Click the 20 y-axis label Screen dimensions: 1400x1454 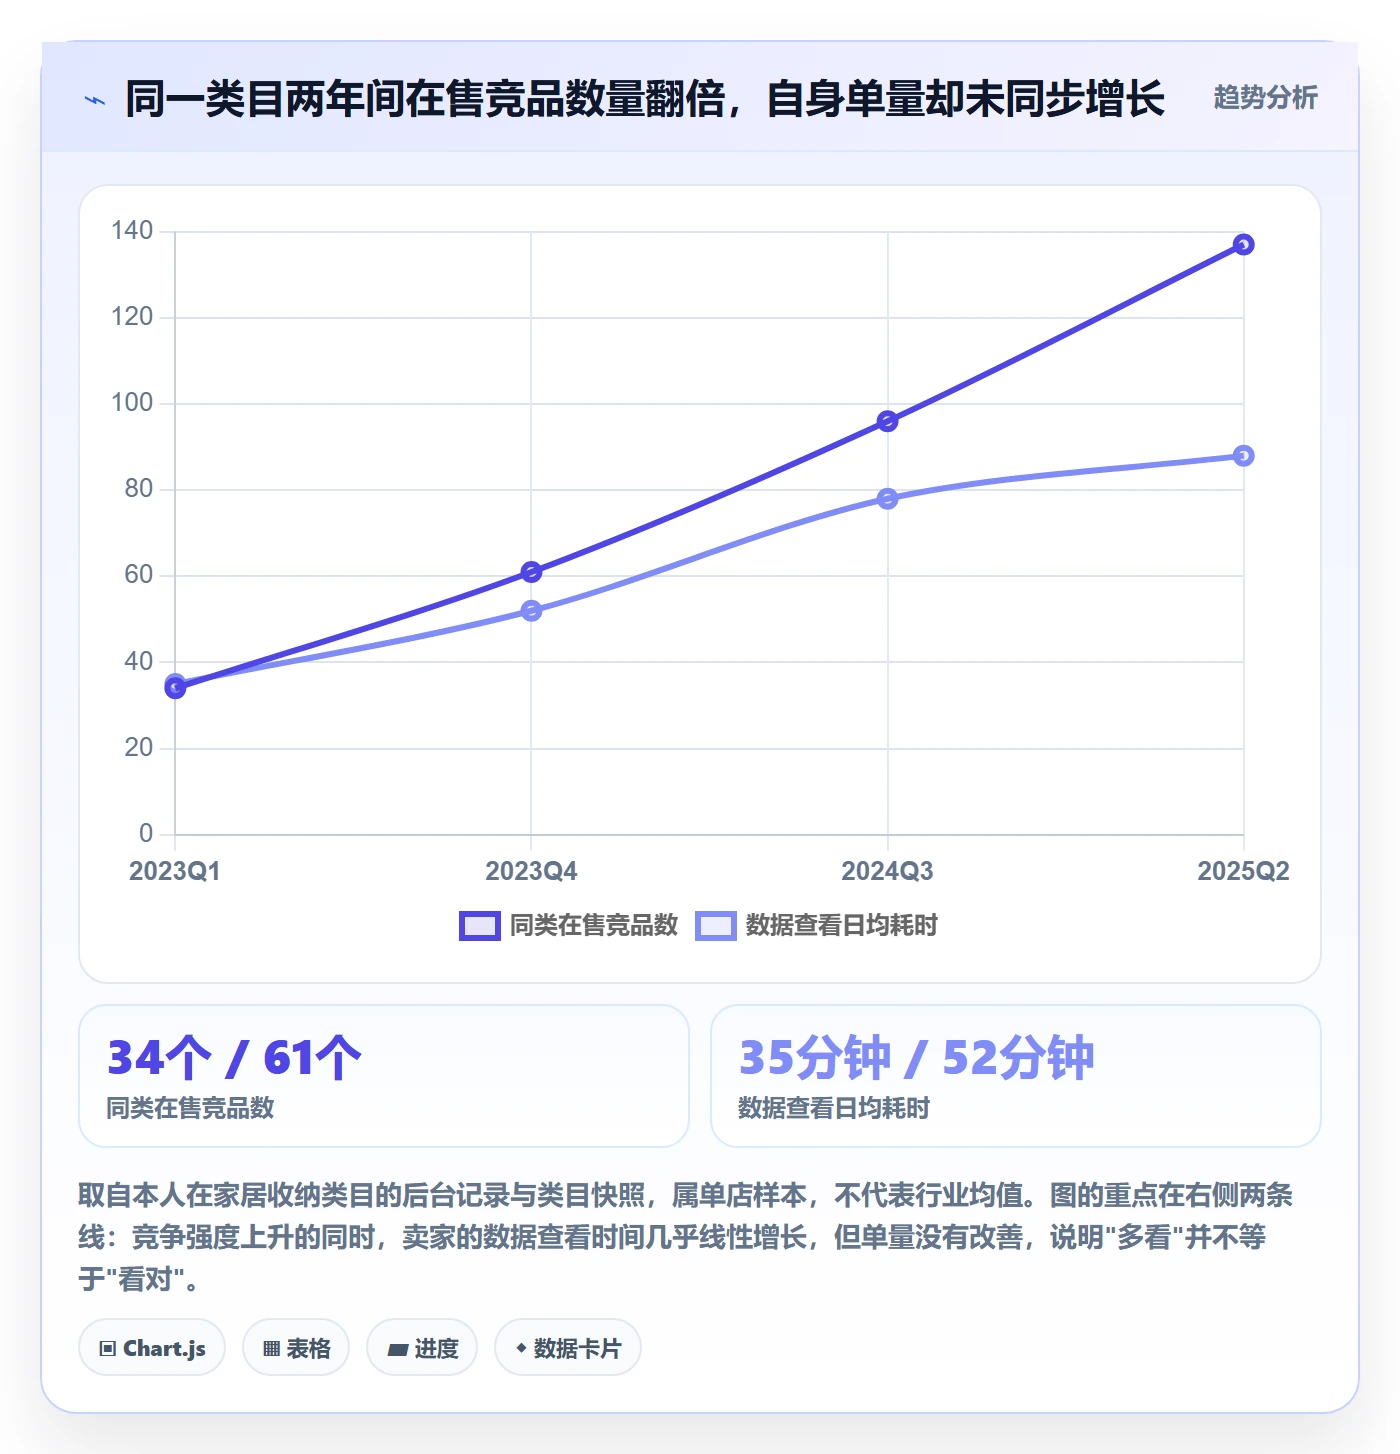click(139, 747)
